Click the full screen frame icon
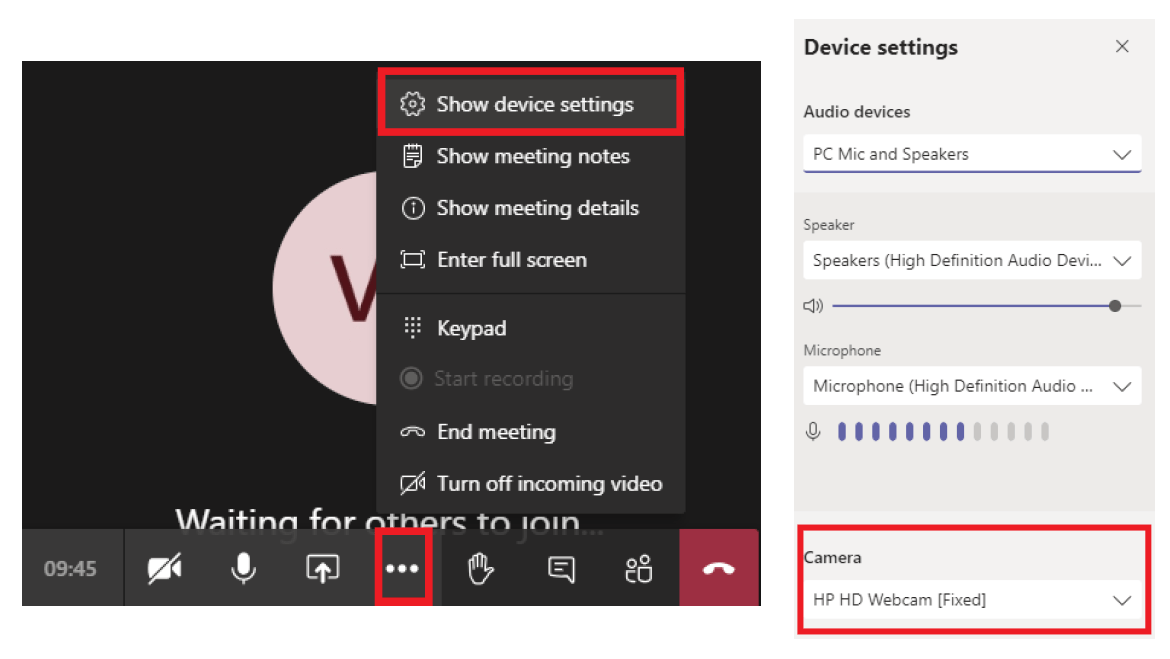 point(413,260)
